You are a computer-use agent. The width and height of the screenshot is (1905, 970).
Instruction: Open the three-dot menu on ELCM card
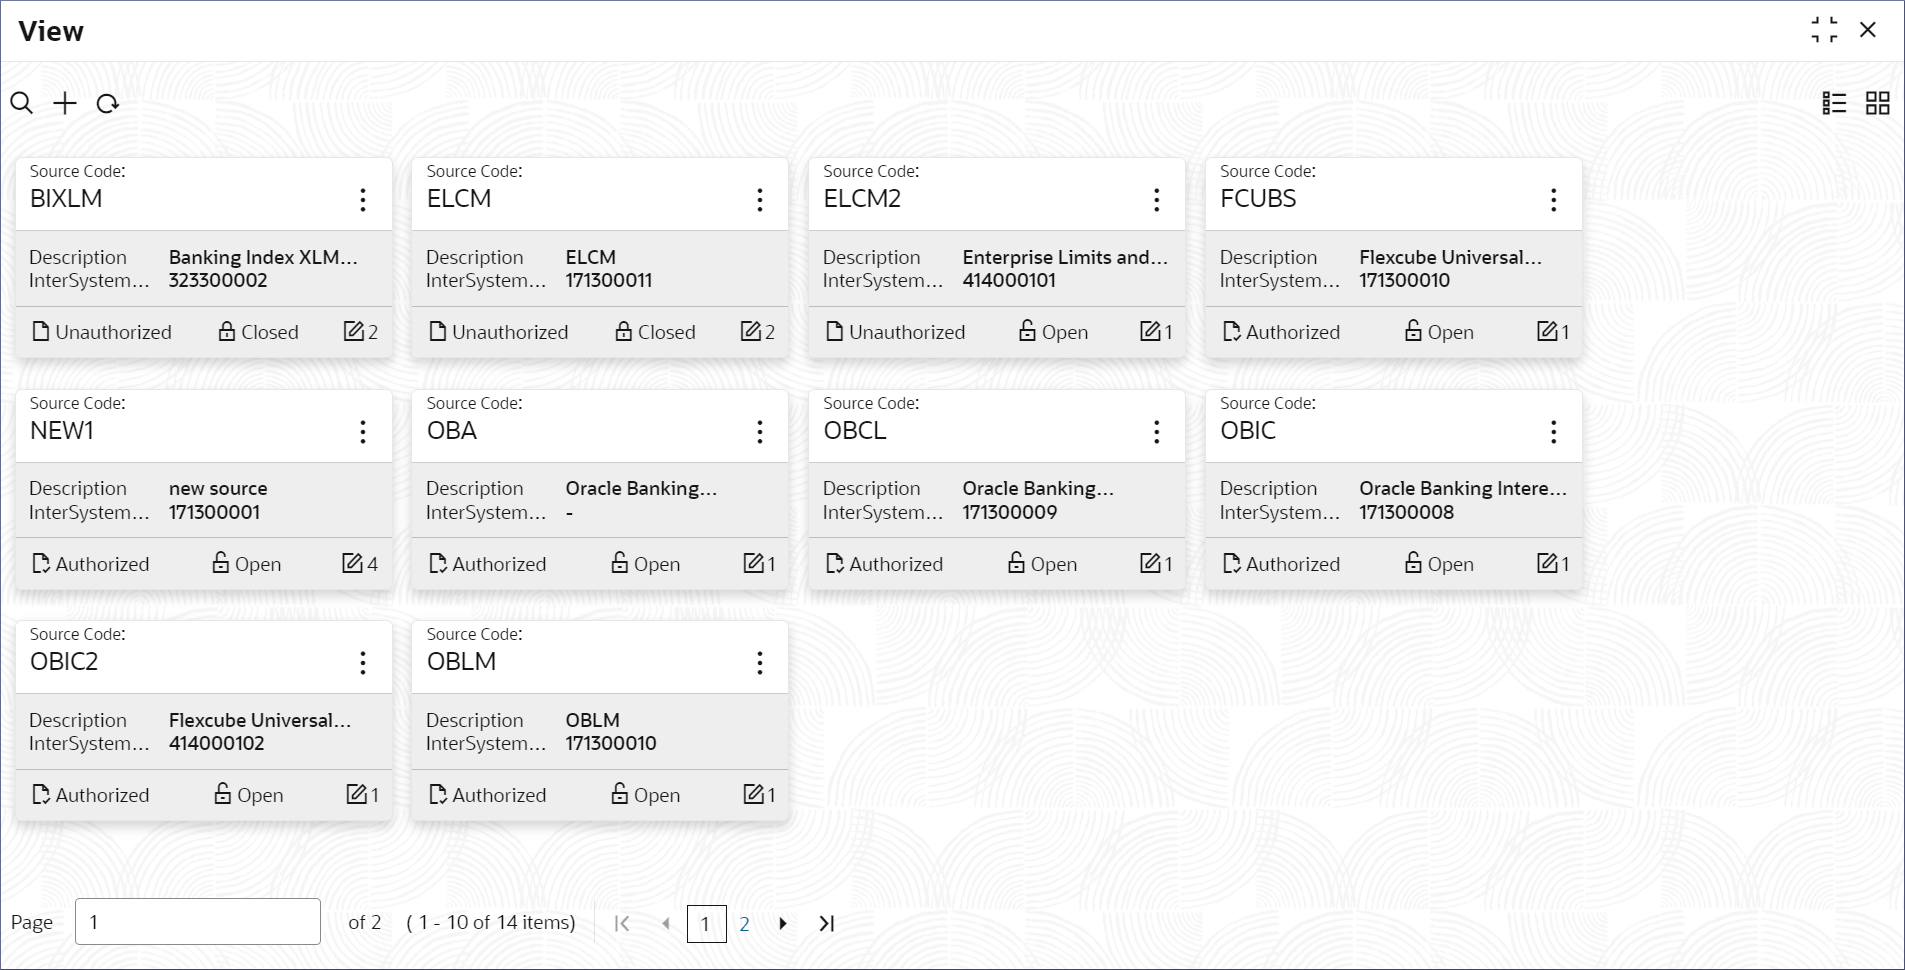point(760,200)
